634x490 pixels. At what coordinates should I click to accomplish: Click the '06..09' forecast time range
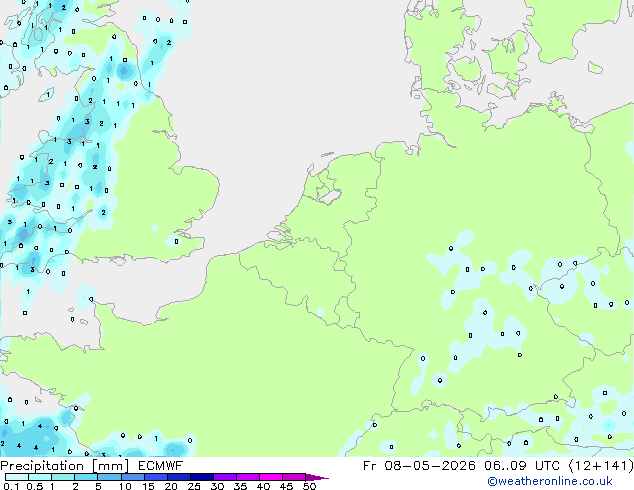505,466
